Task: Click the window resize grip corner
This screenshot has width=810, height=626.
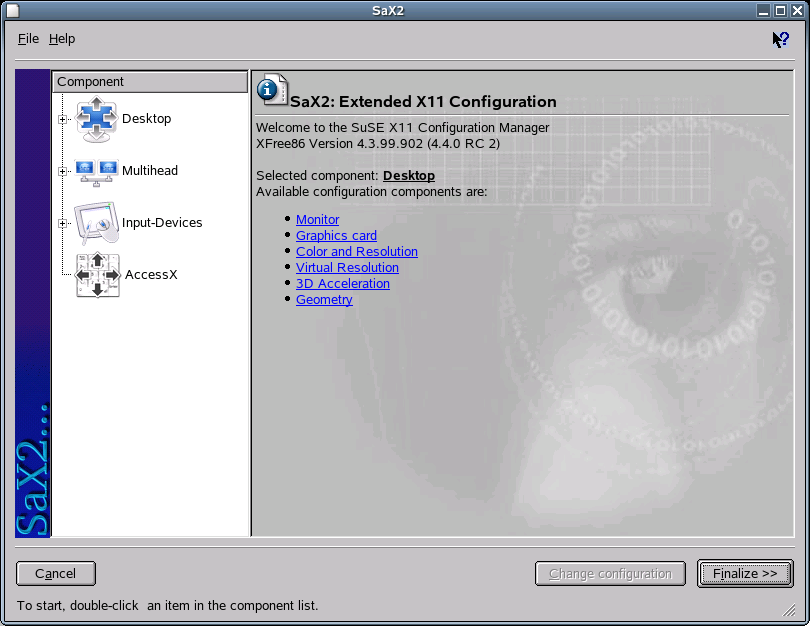Action: pos(789,609)
